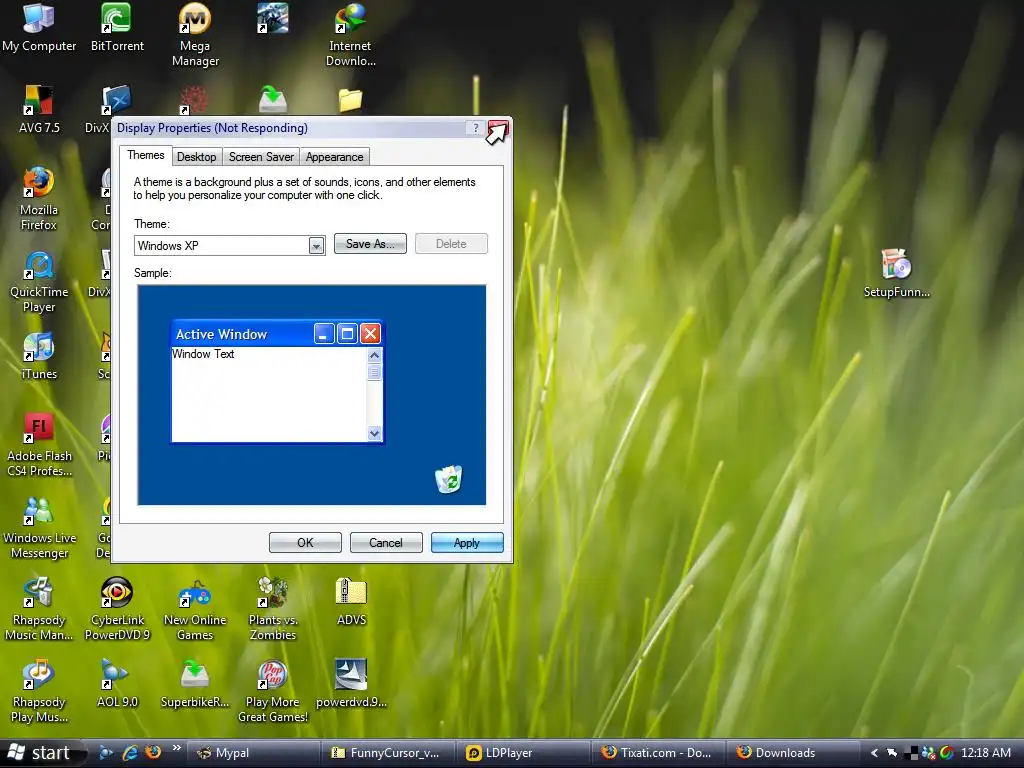Switch to LDPlayer taskbar button
The width and height of the screenshot is (1024, 768).
point(523,753)
